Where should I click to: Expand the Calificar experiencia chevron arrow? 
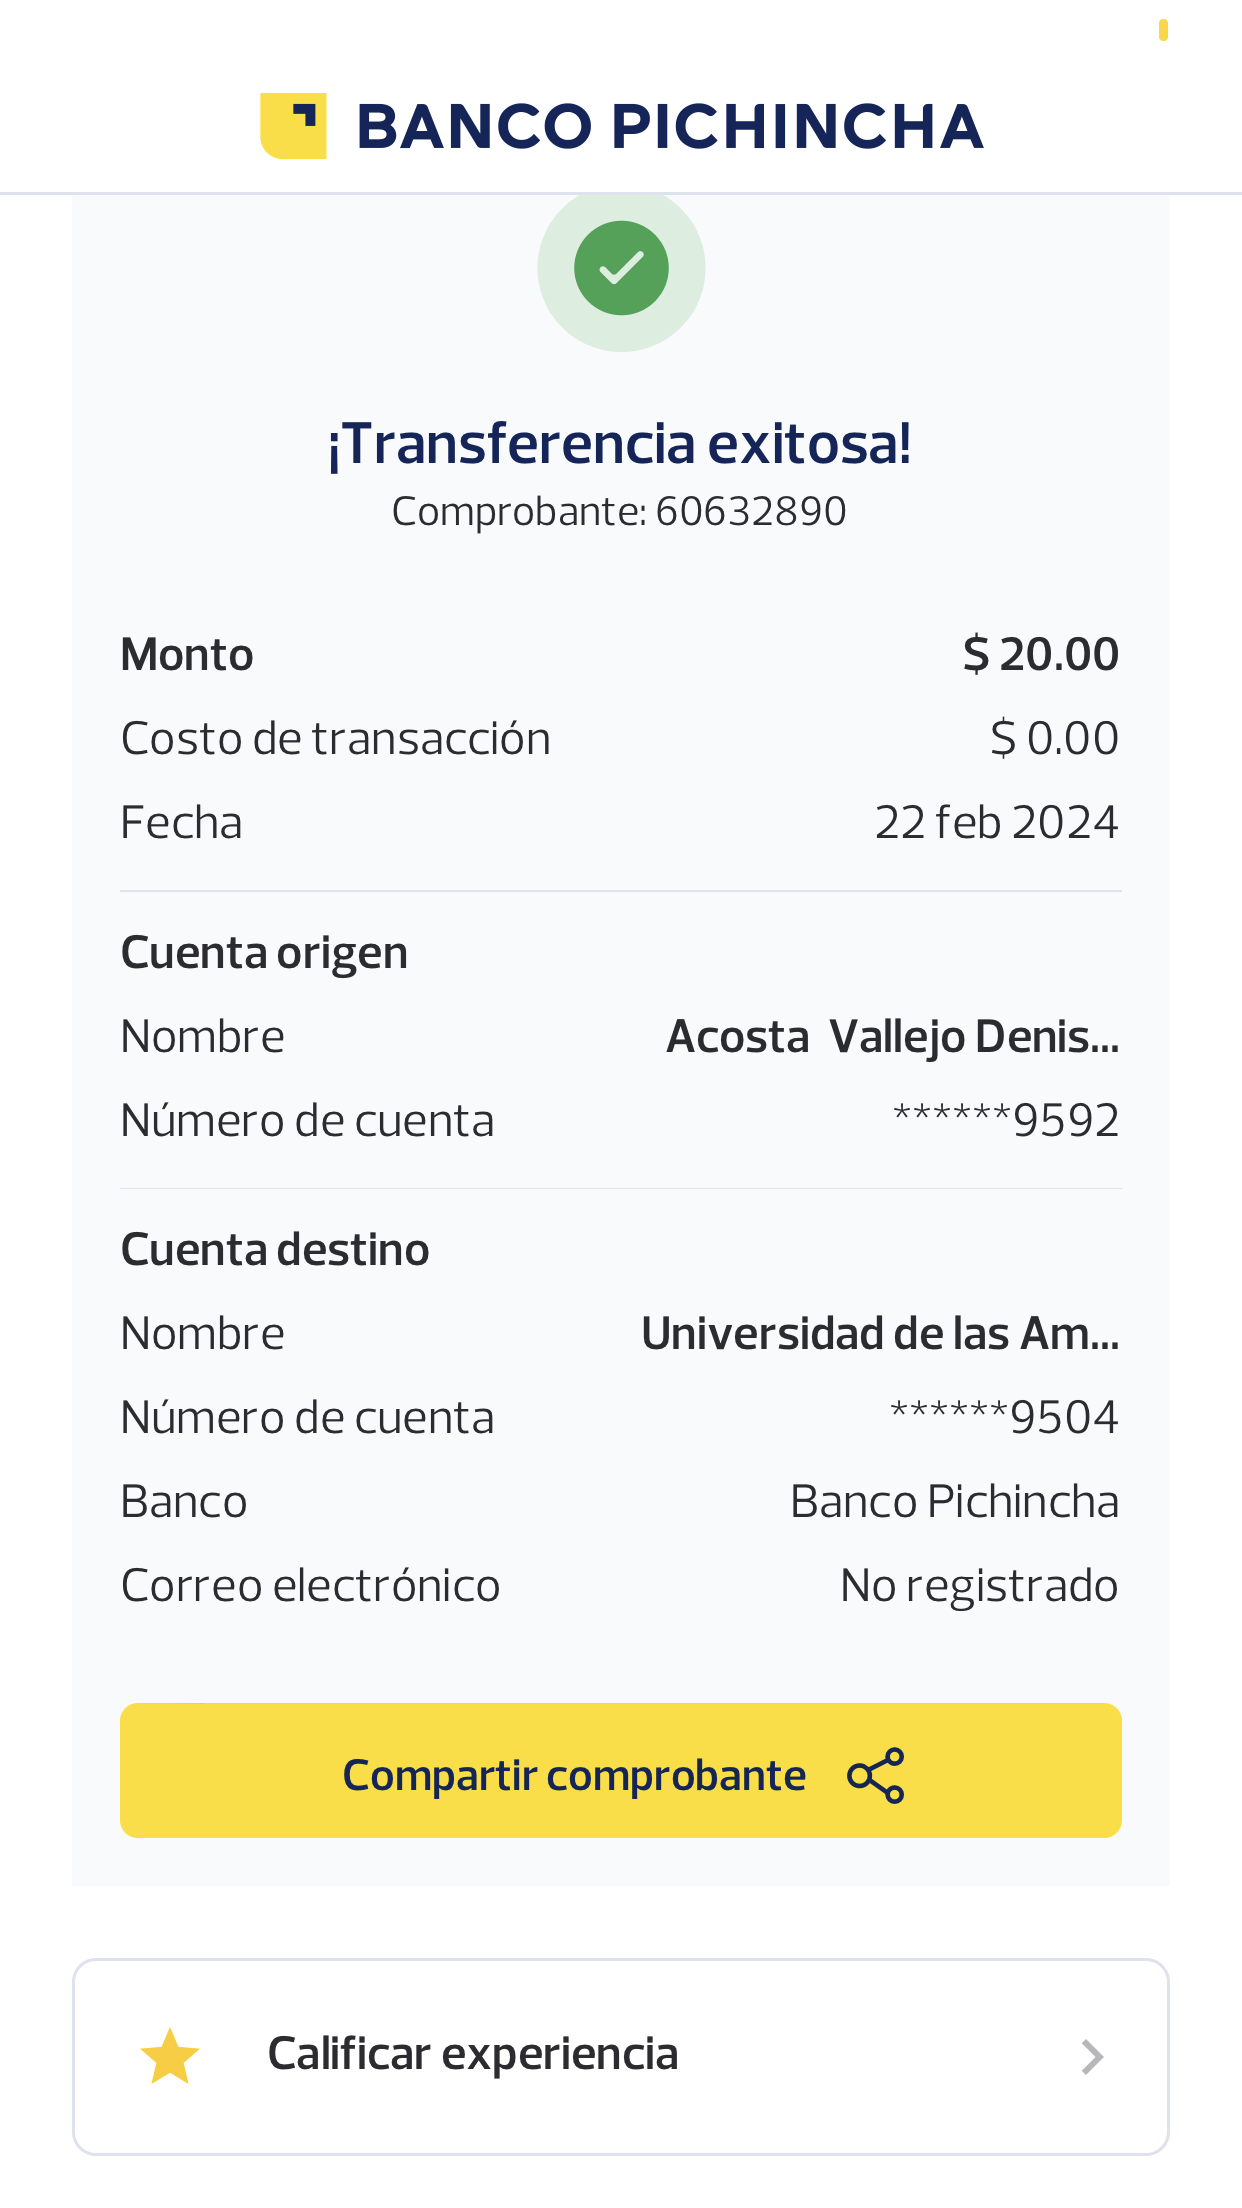click(1092, 2057)
